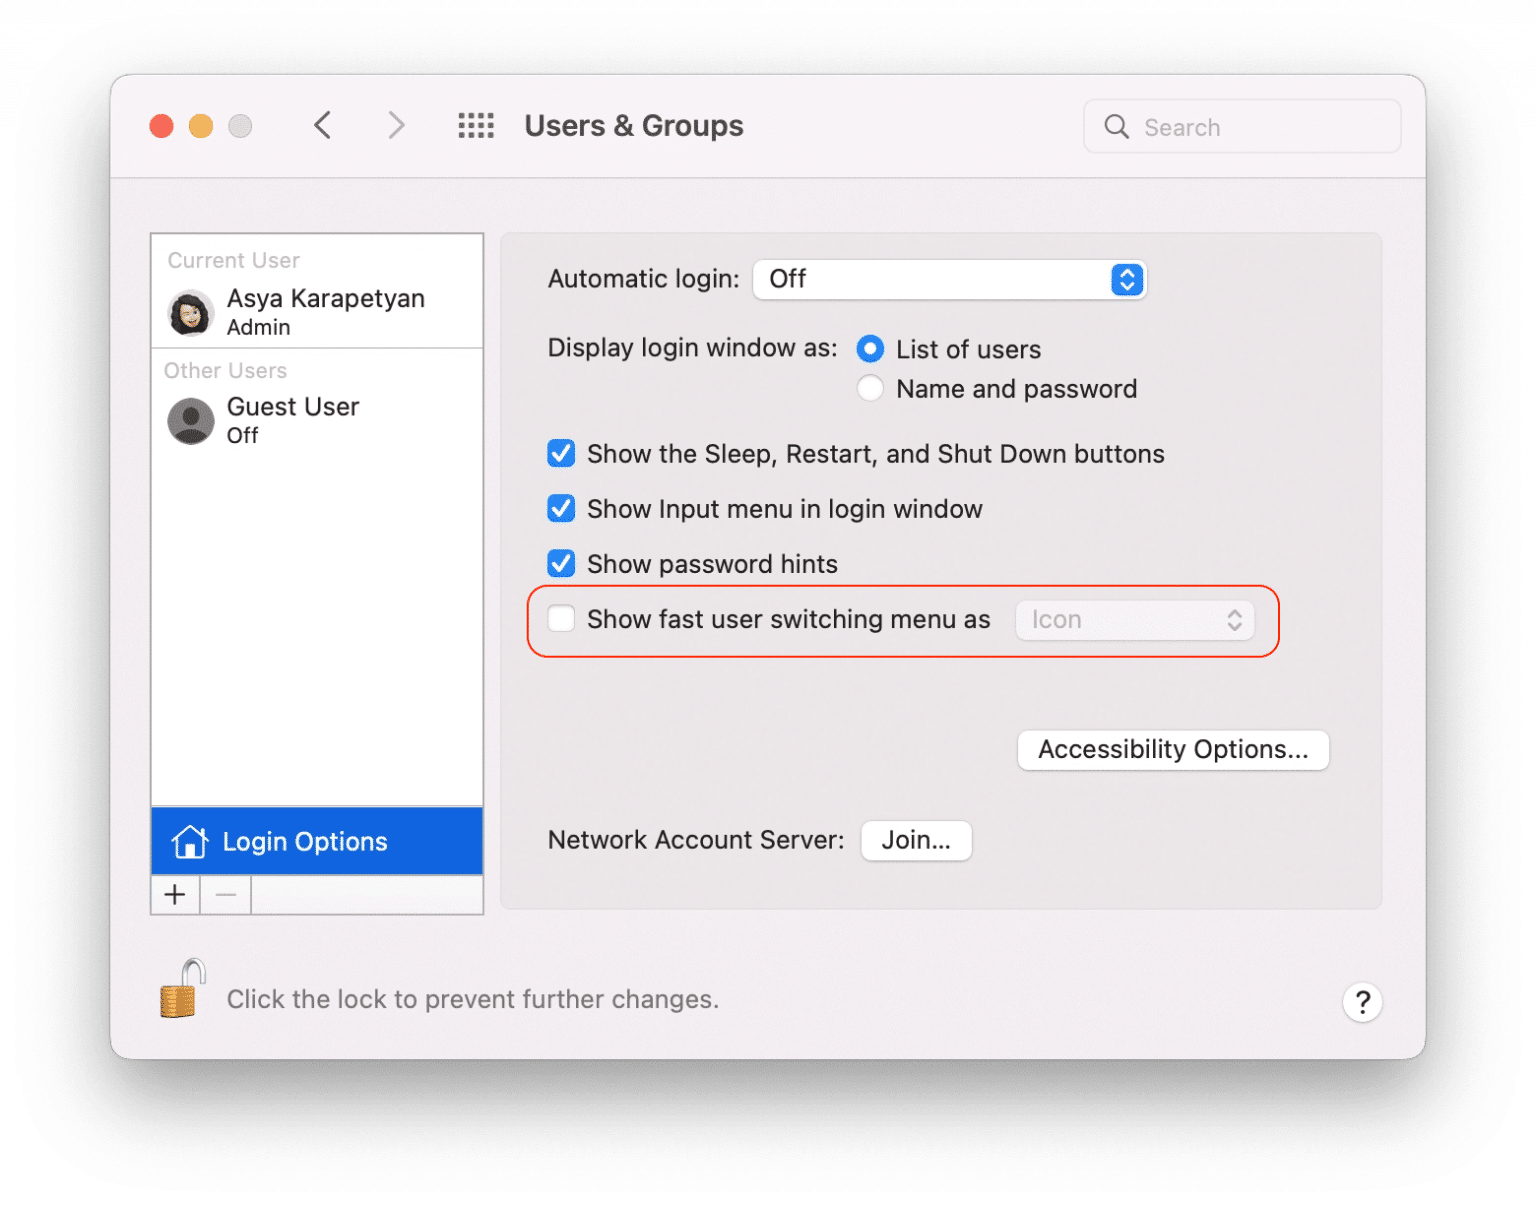Screen dimensions: 1536x1205
Task: Click the home icon next to Login Options
Action: pyautogui.click(x=190, y=841)
